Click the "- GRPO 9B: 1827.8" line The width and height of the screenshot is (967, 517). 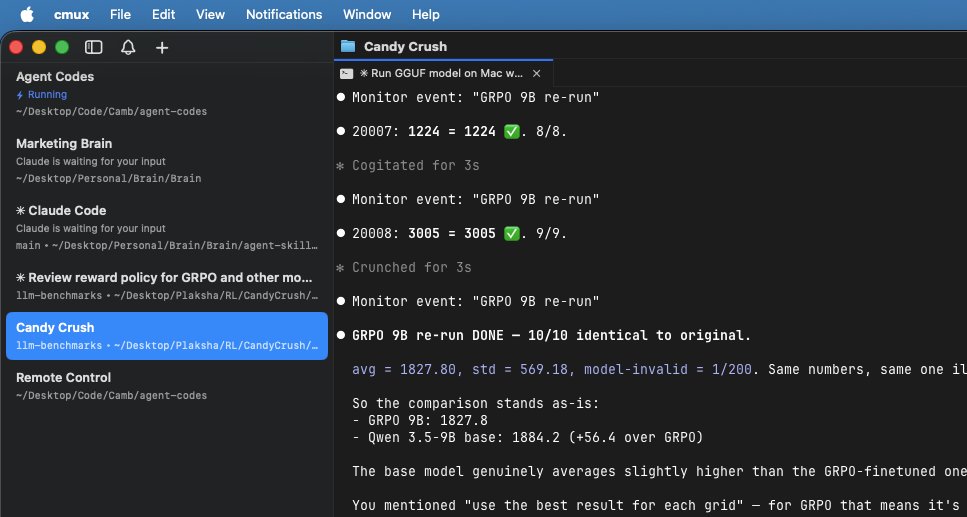click(x=420, y=420)
